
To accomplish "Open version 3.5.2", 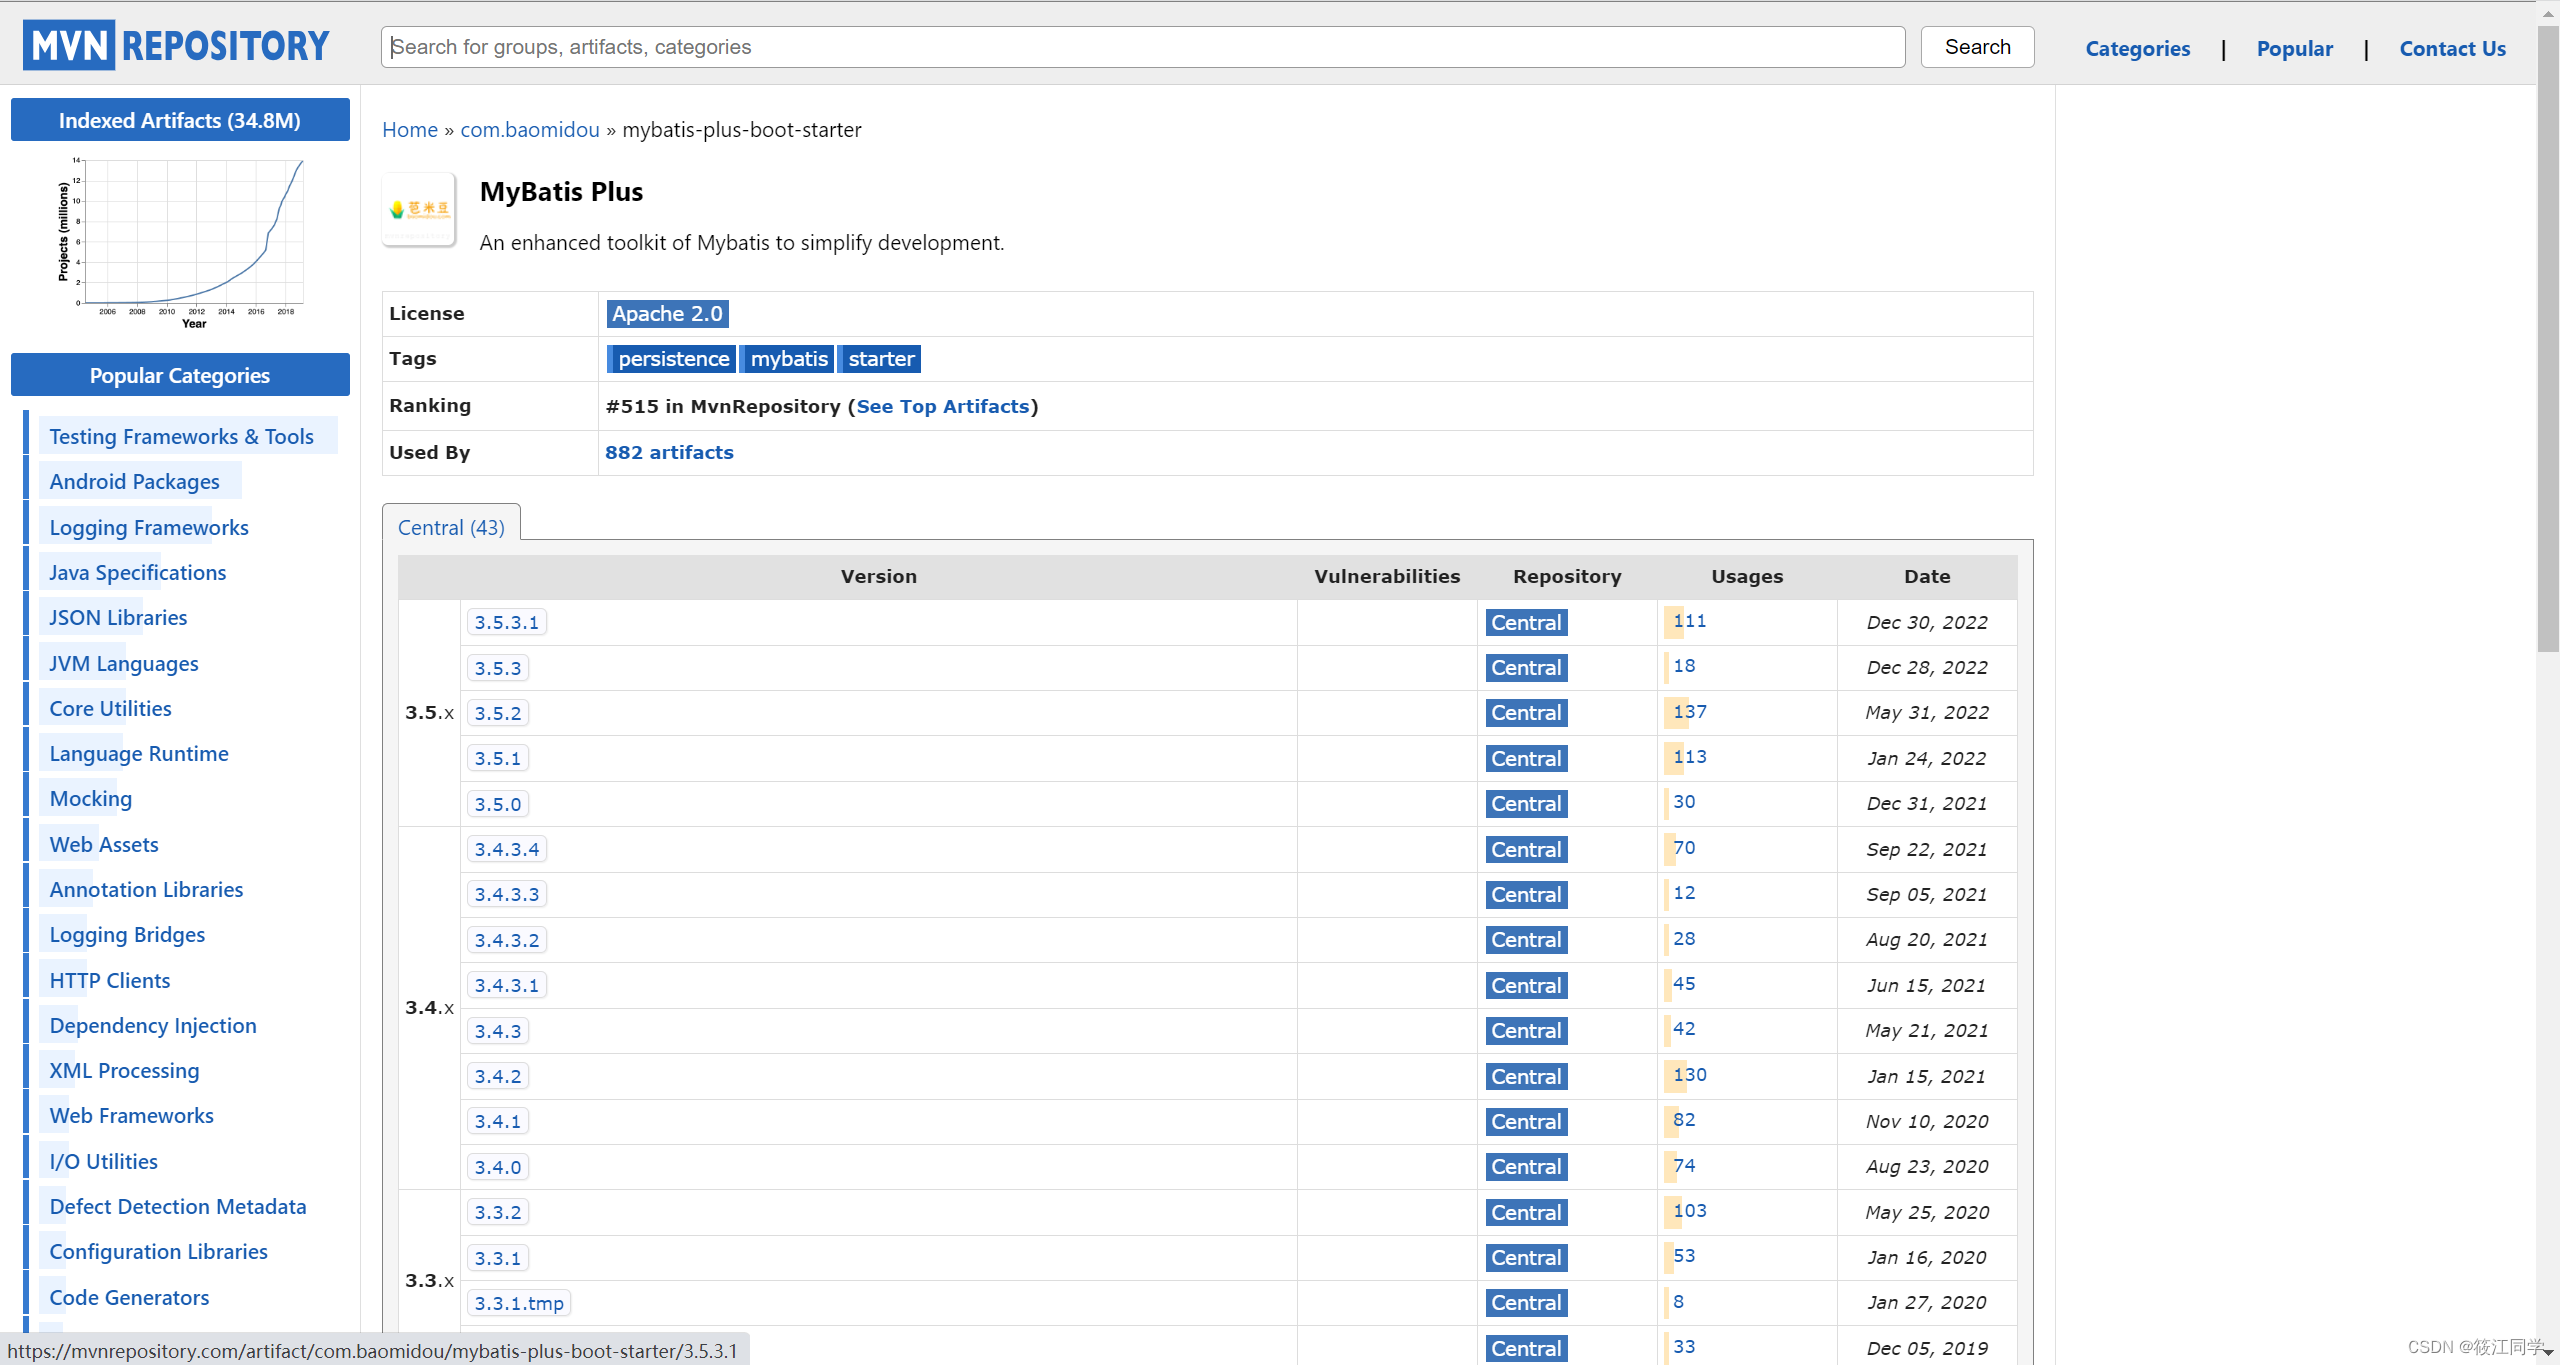I will (498, 713).
